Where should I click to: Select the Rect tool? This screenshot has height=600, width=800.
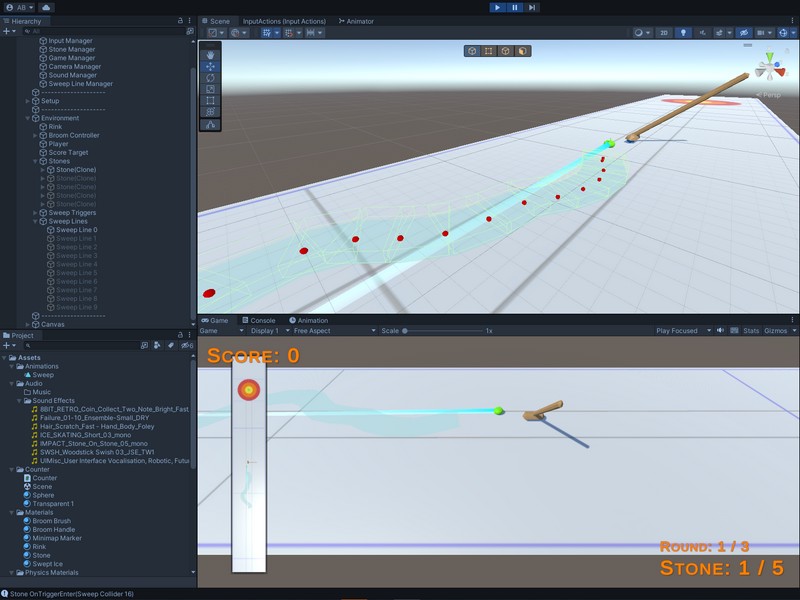click(210, 100)
